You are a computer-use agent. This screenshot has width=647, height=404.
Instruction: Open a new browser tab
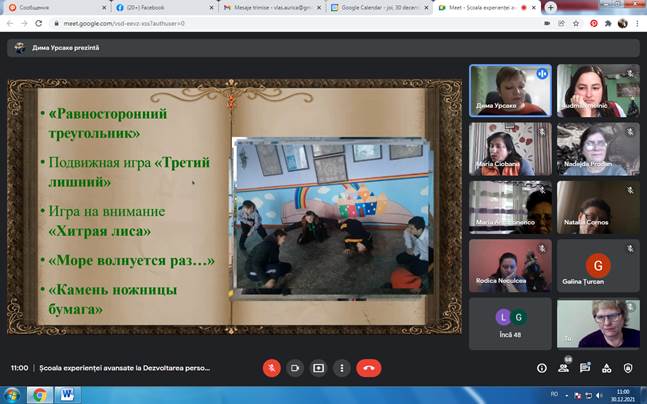550,7
